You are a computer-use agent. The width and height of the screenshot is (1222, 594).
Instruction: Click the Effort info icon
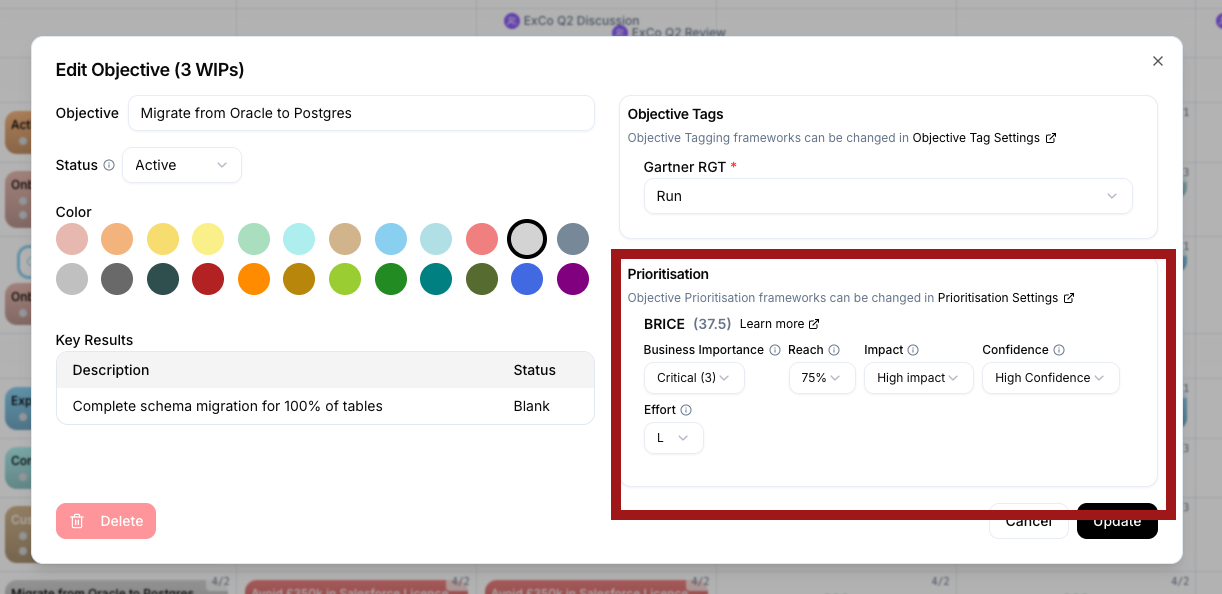[x=686, y=410]
